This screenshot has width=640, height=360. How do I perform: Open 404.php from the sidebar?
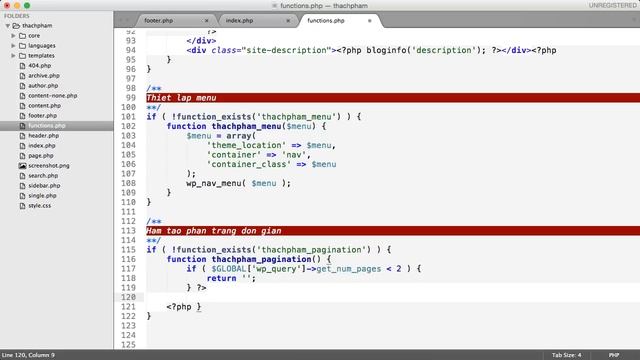tap(40, 65)
